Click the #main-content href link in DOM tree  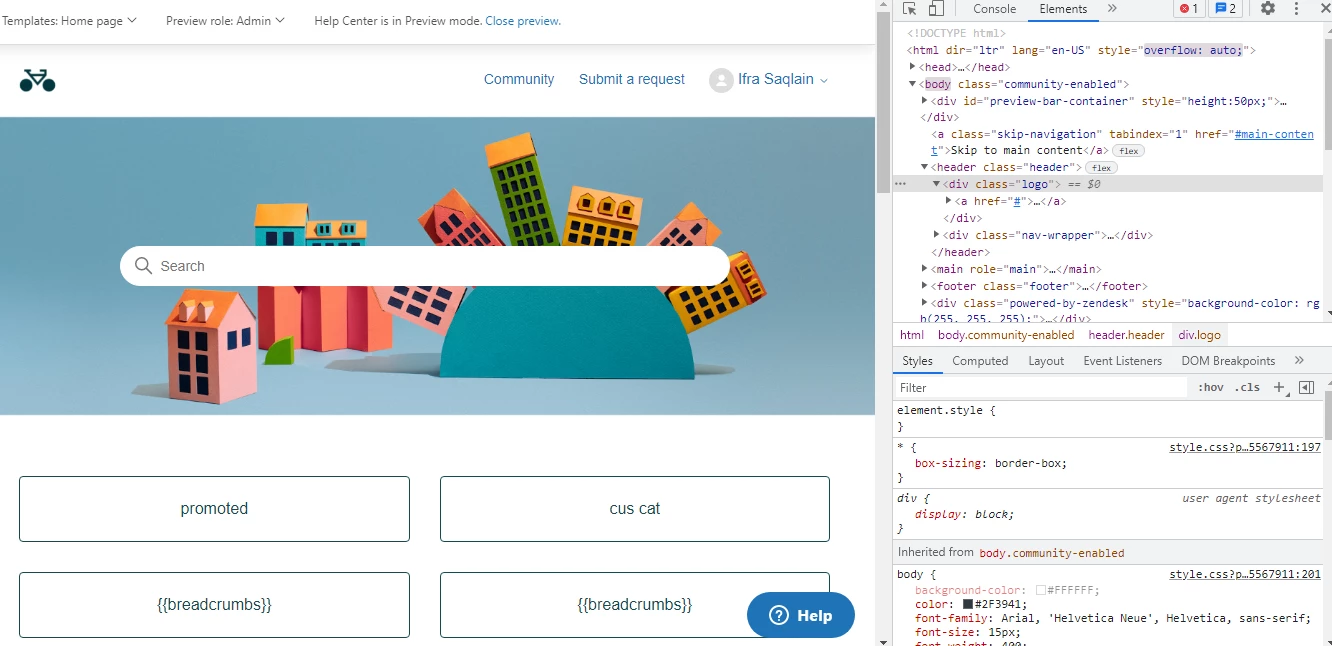click(1274, 134)
